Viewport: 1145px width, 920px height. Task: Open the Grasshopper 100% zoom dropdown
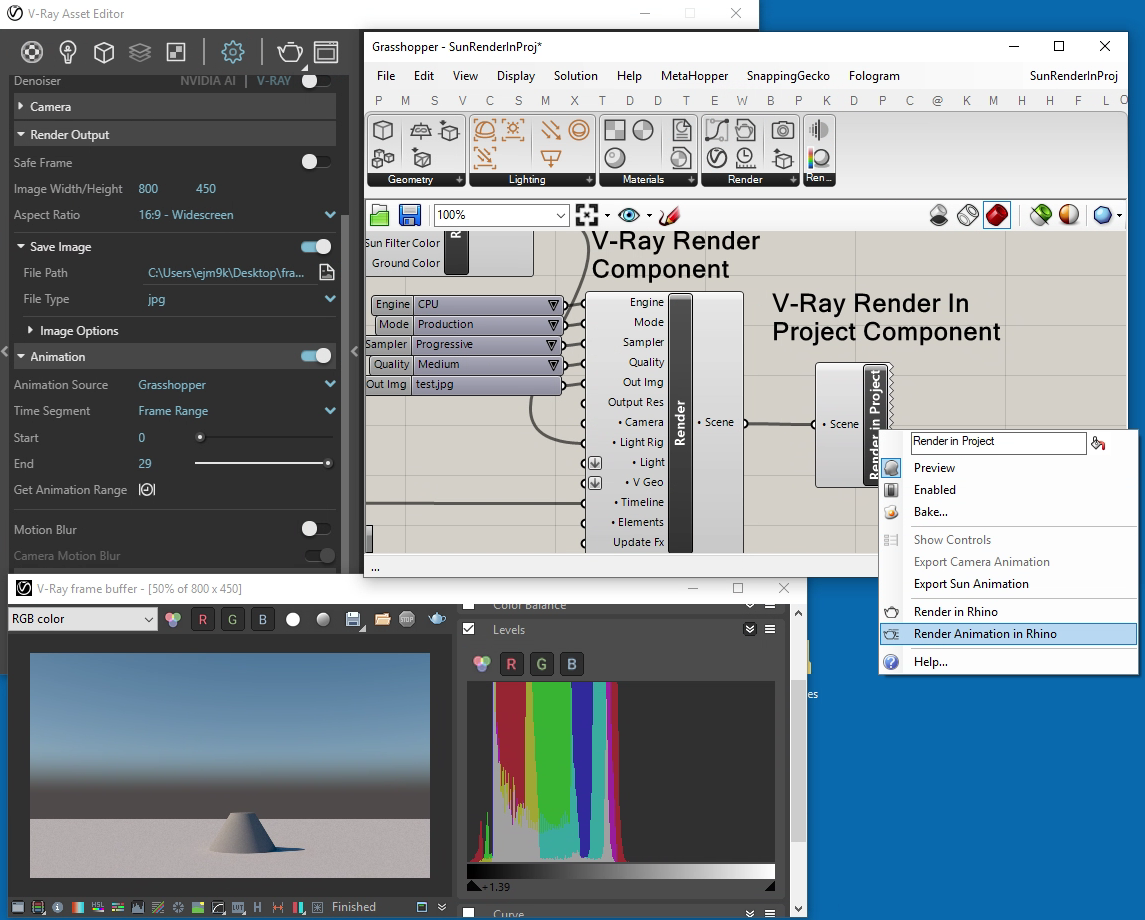[560, 215]
